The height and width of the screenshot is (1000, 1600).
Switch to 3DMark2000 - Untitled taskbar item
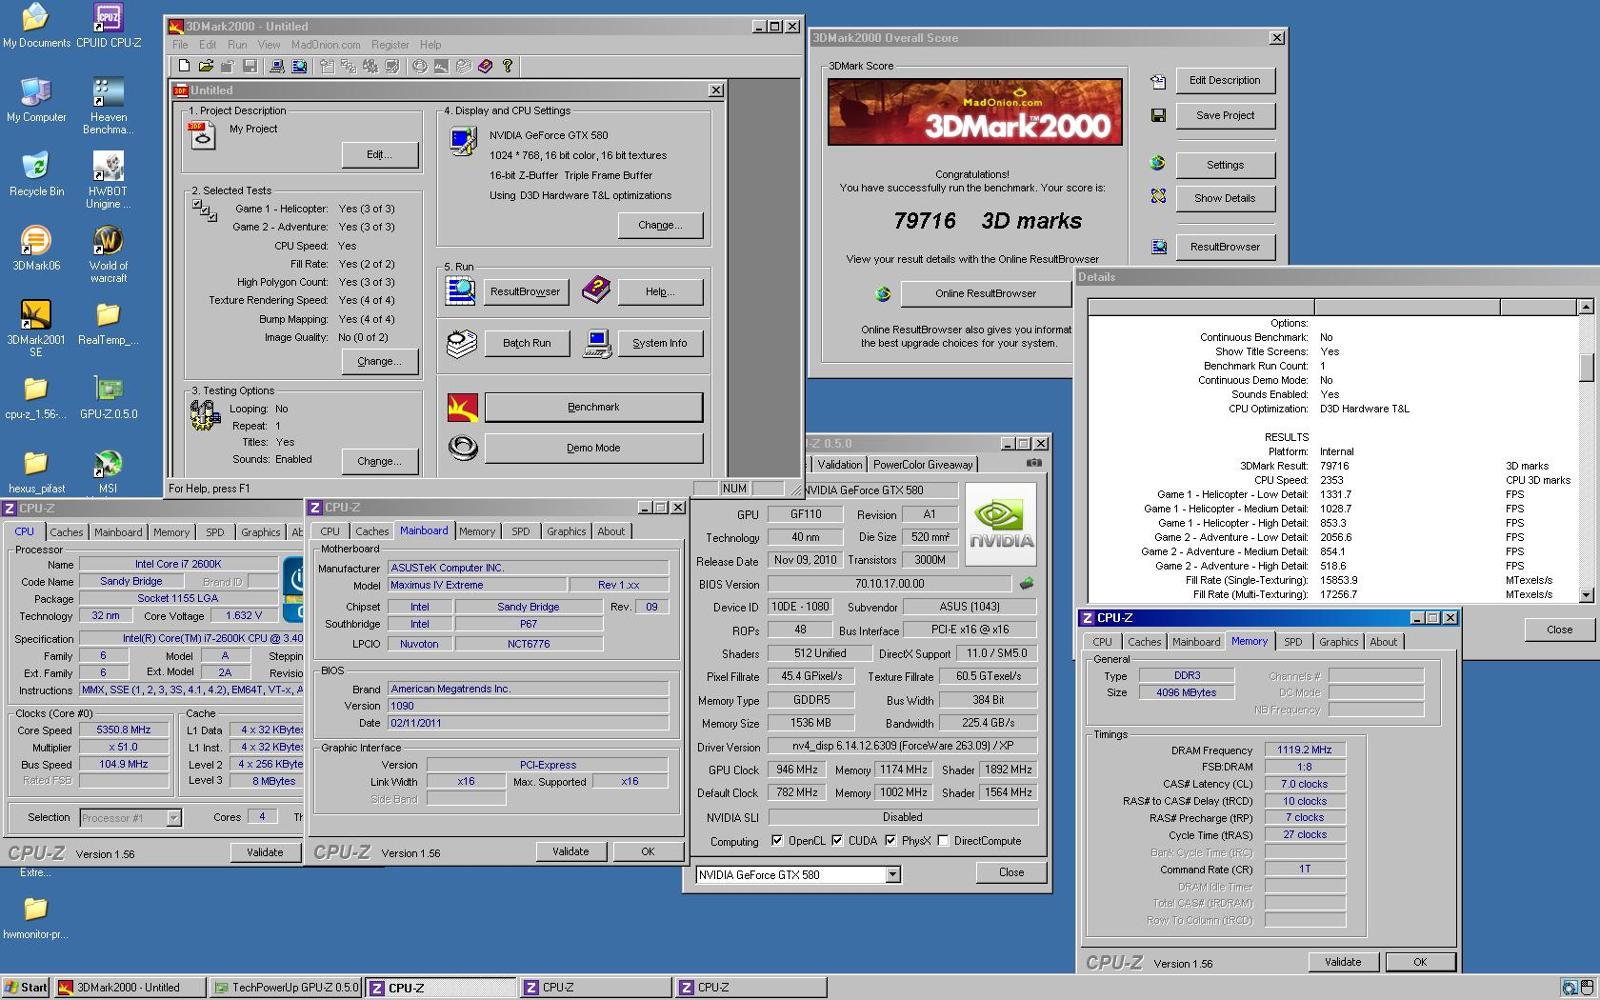pyautogui.click(x=130, y=988)
